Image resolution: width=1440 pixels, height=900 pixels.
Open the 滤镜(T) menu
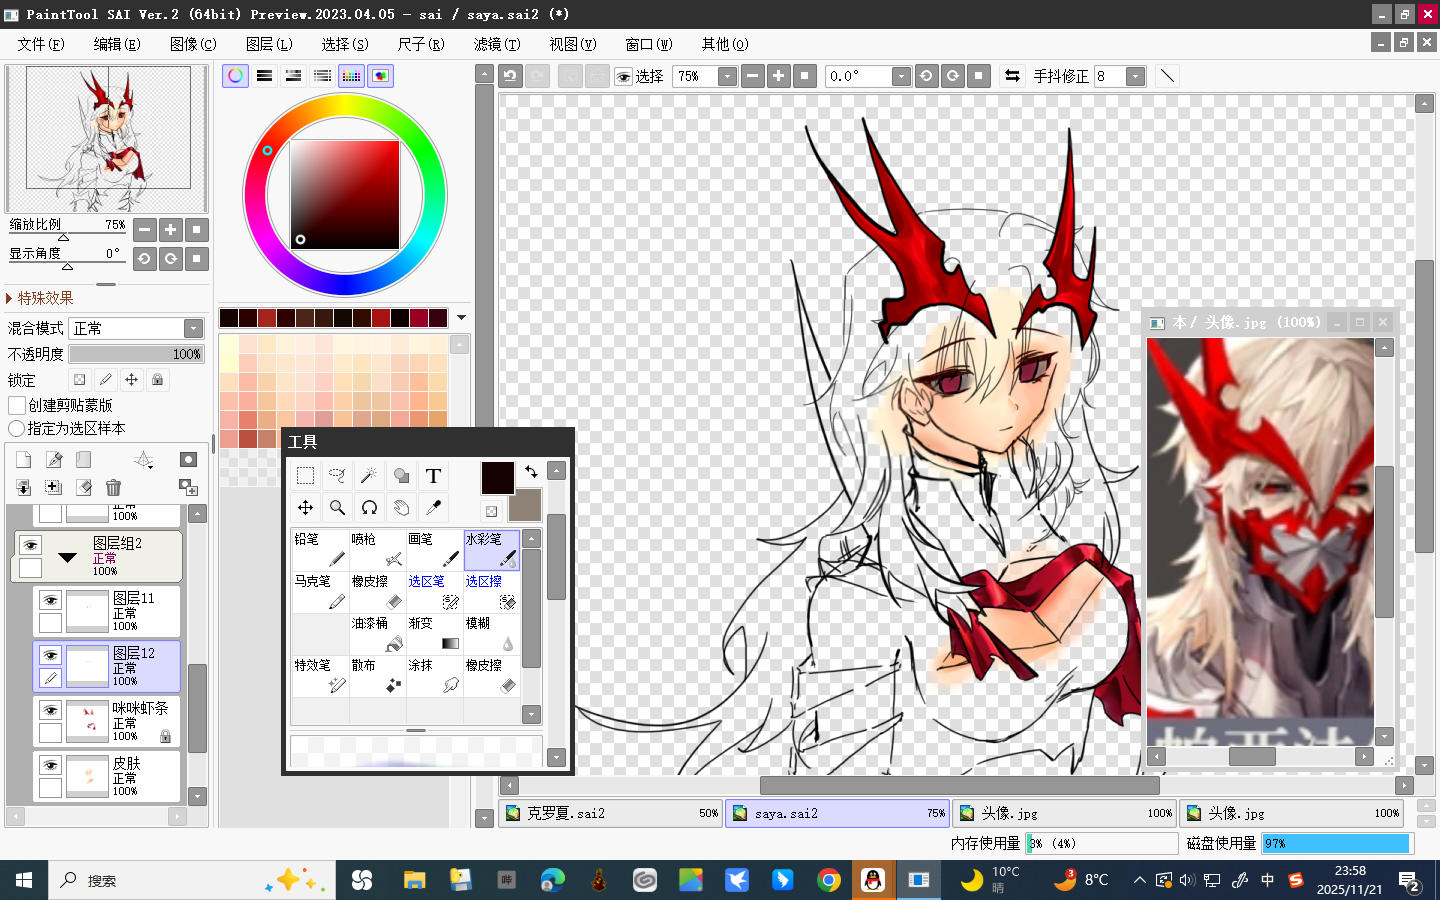[497, 44]
